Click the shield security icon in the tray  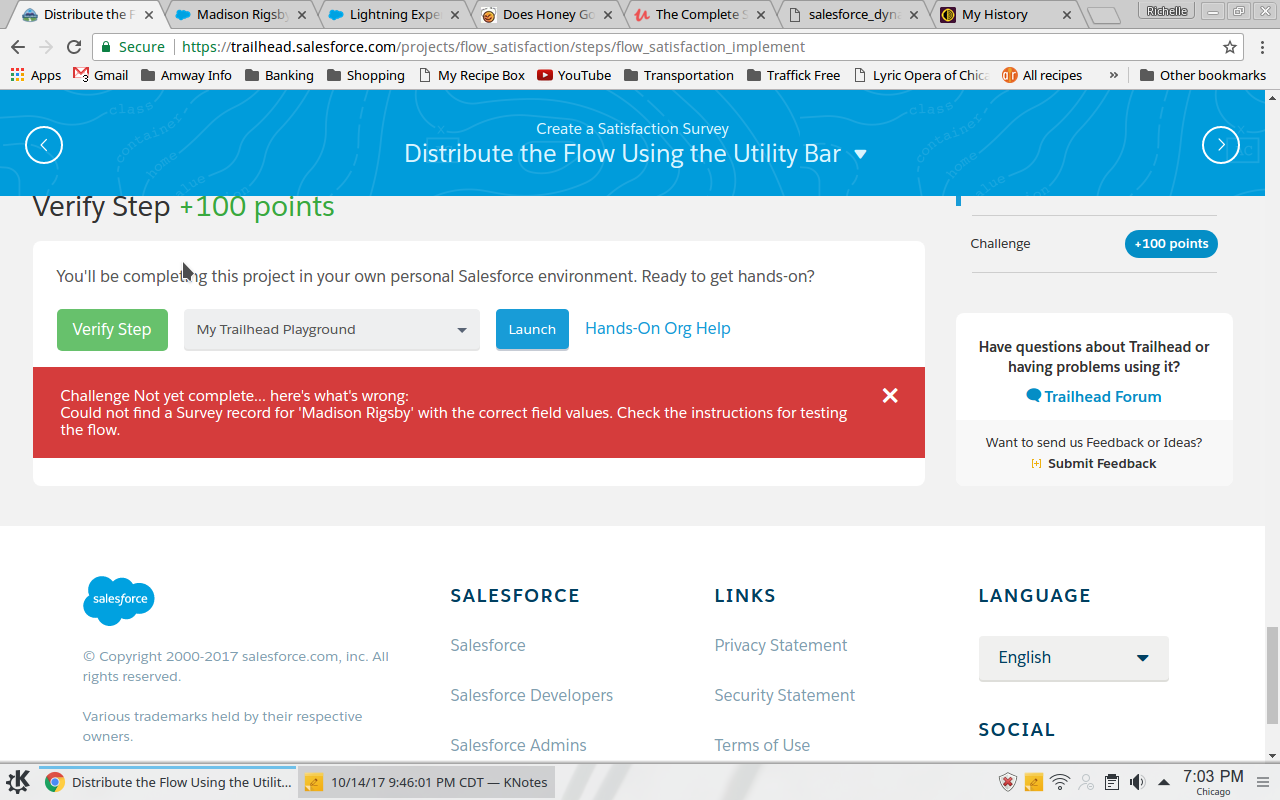click(1008, 781)
